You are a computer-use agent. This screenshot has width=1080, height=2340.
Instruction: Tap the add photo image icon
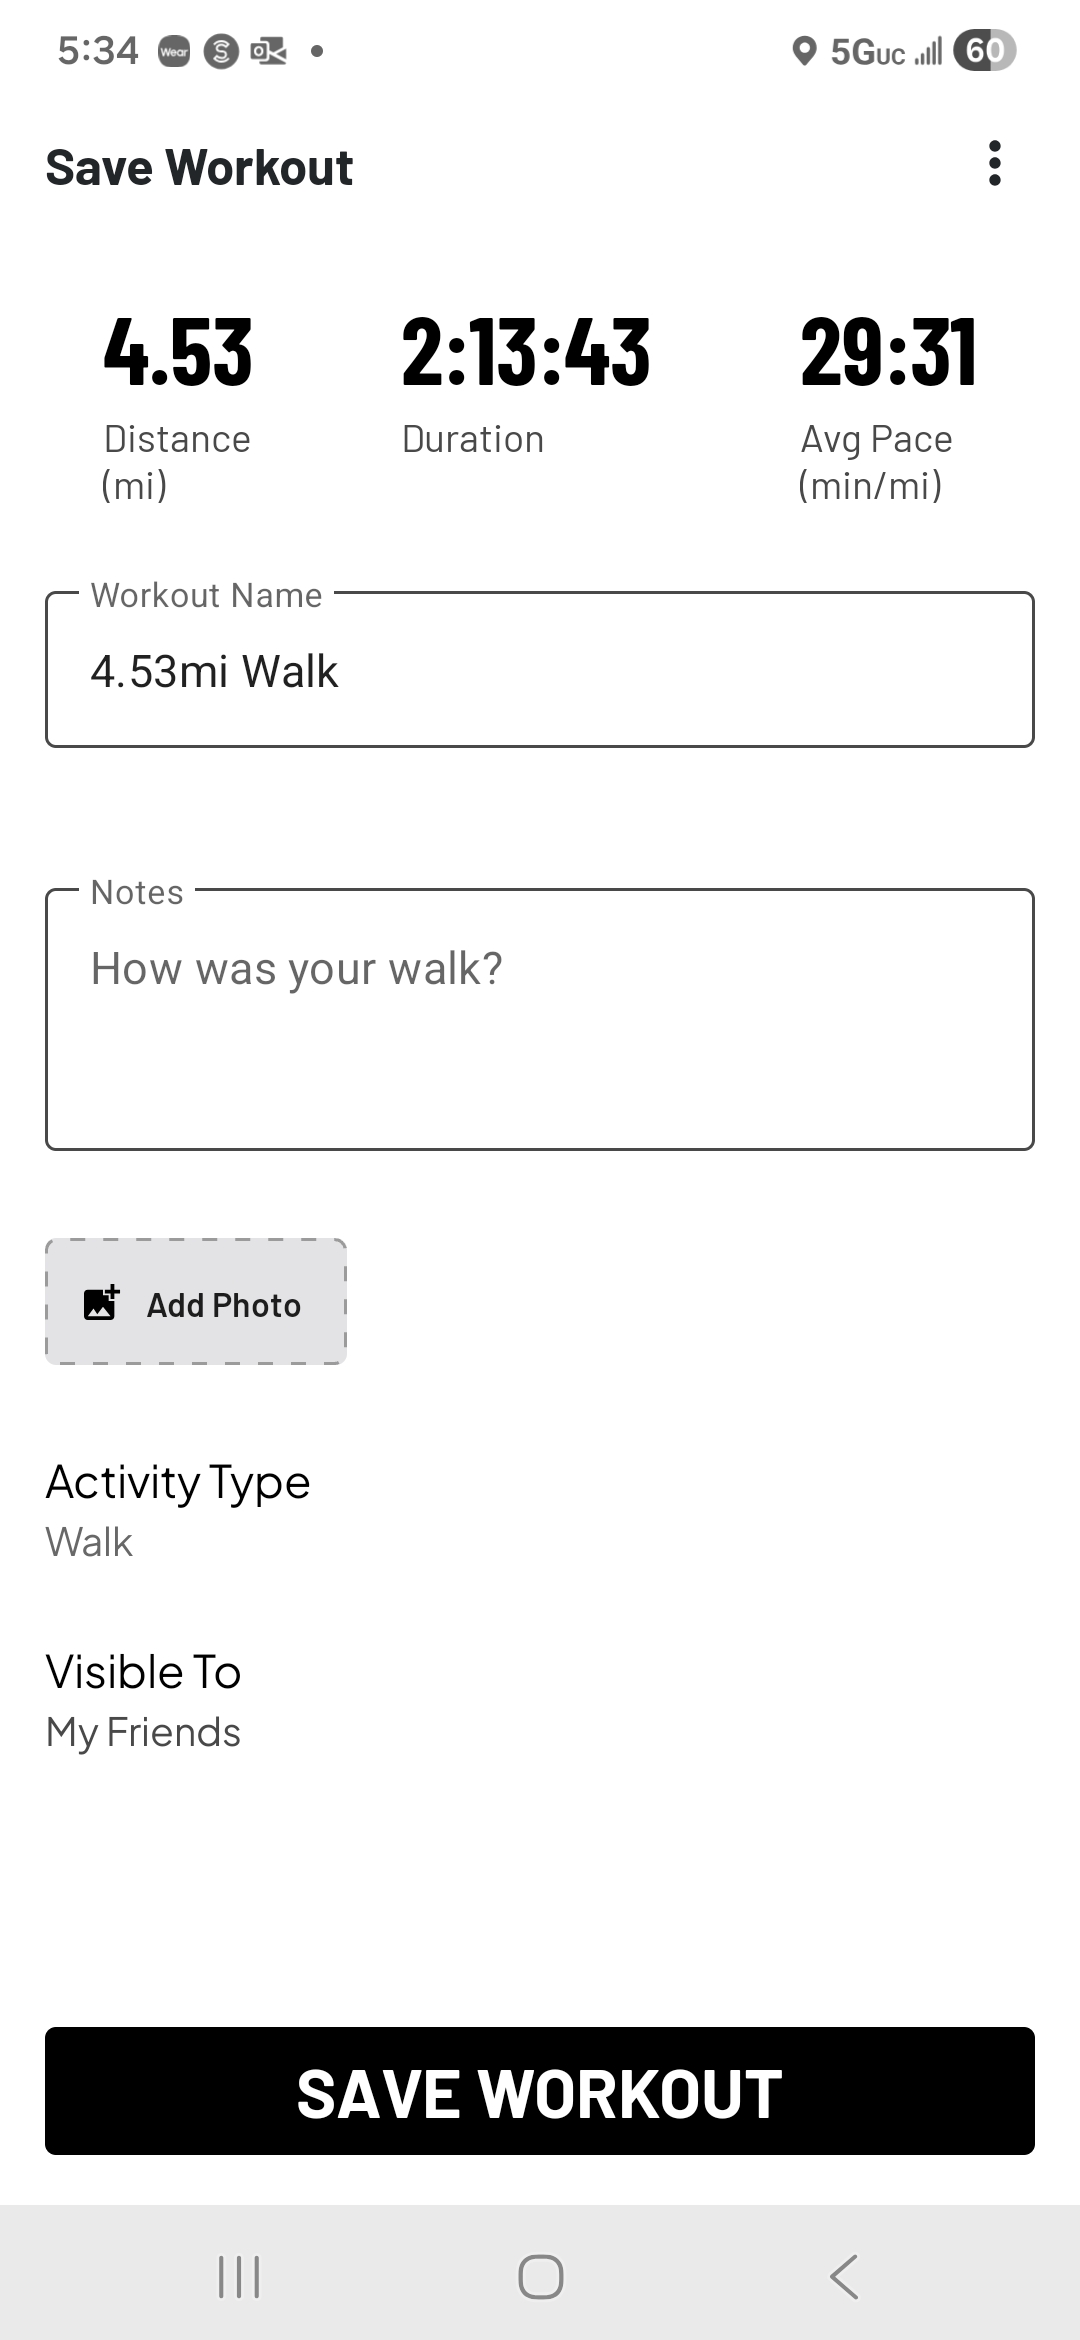(x=101, y=1304)
